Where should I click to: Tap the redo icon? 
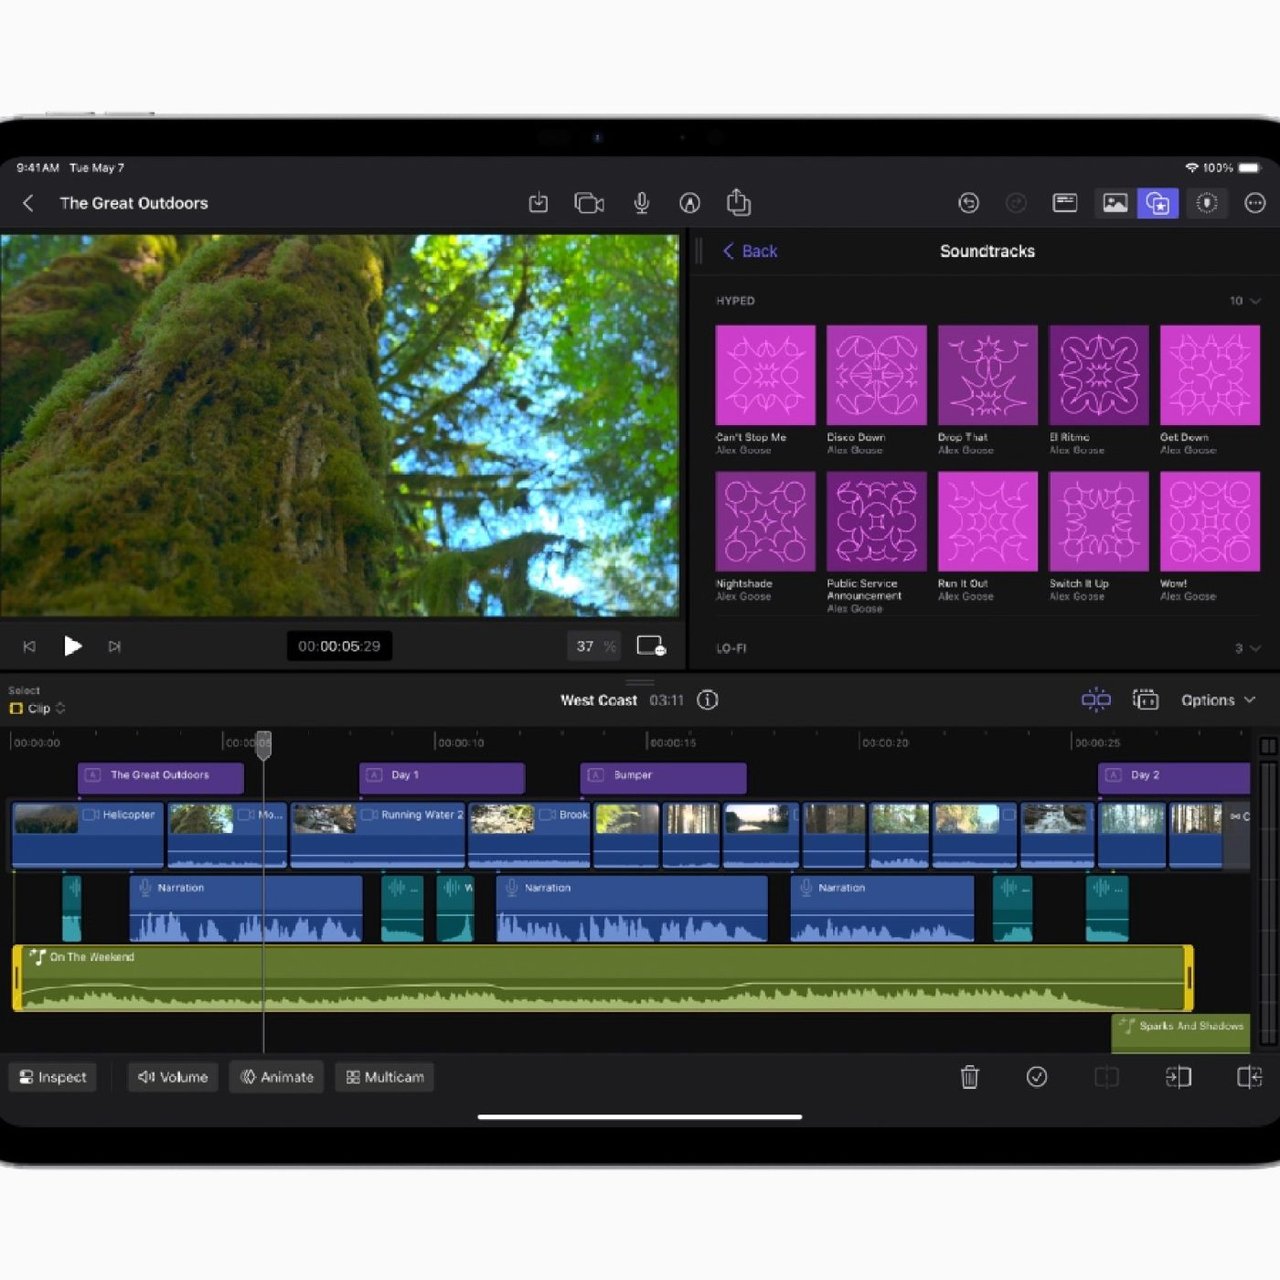1016,203
